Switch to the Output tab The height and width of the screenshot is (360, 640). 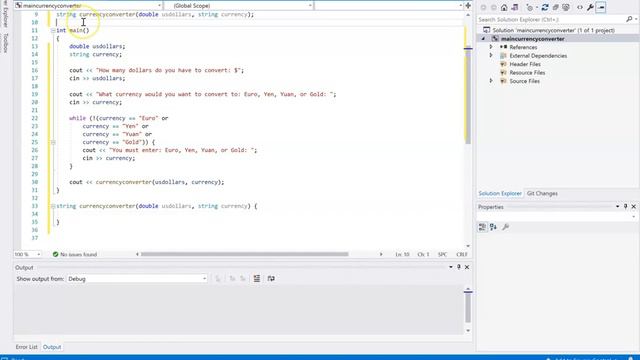[x=52, y=347]
